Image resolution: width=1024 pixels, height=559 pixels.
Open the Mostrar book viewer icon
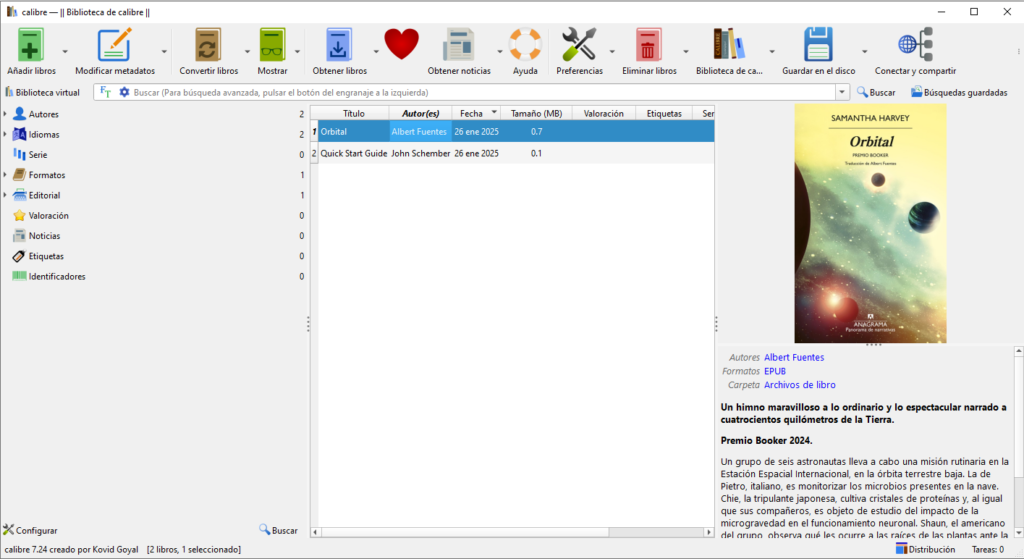(x=272, y=46)
